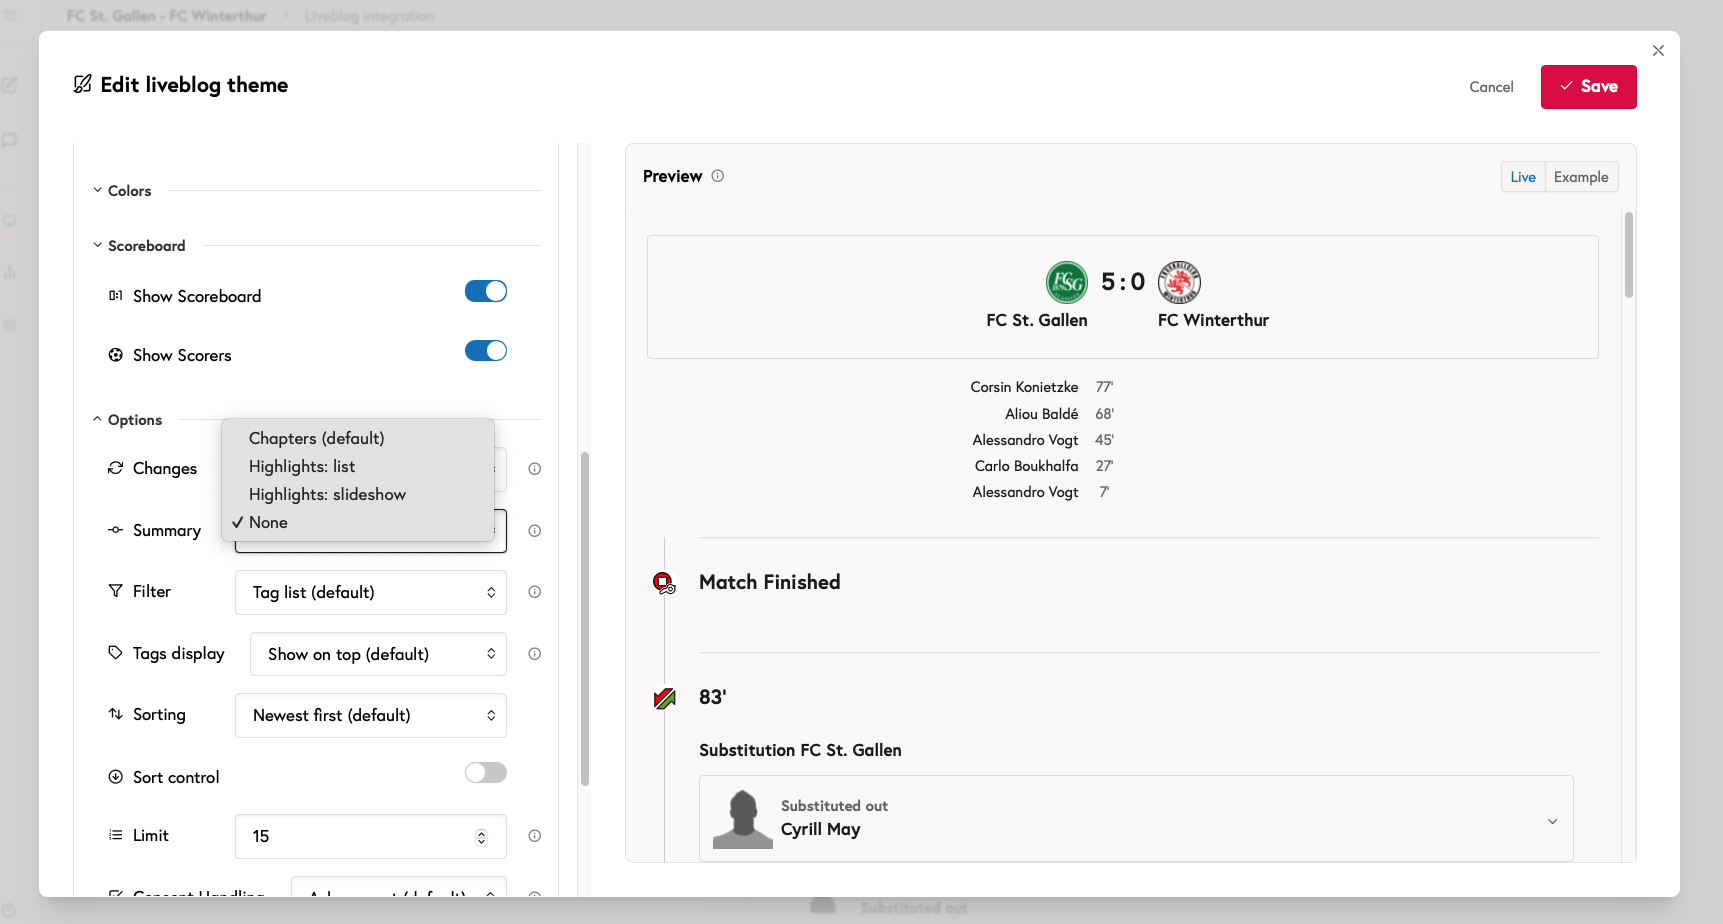Open the Tags display dropdown
Viewport: 1723px width, 924px height.
click(378, 654)
